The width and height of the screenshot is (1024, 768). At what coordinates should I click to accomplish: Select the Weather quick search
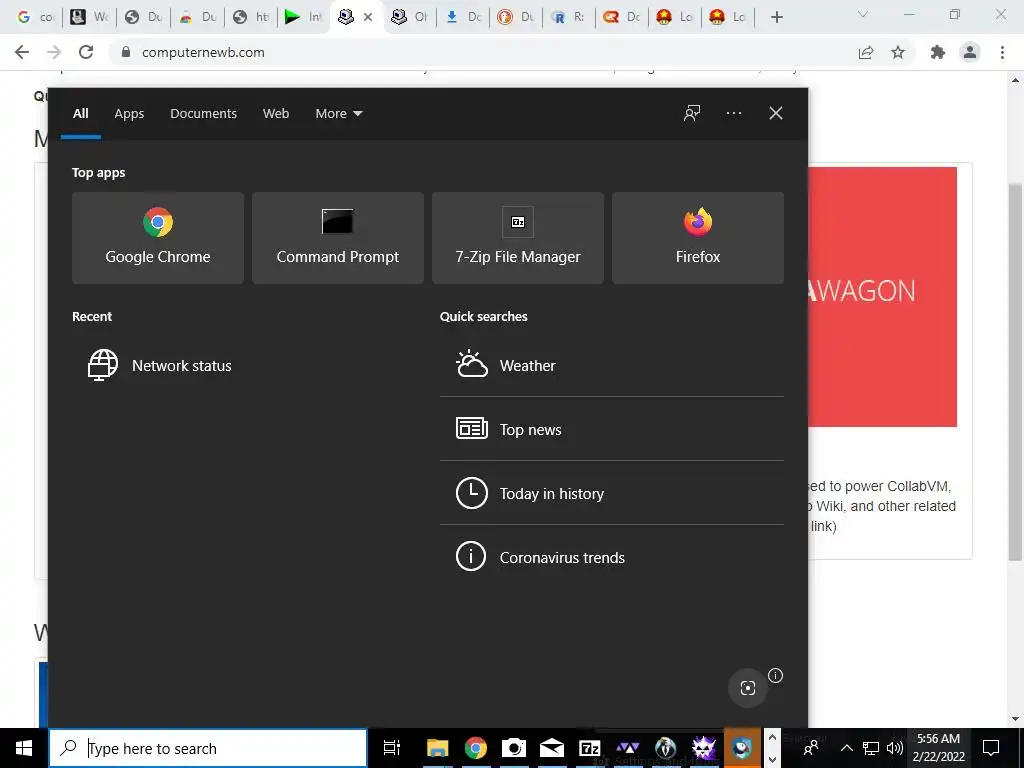click(x=612, y=365)
